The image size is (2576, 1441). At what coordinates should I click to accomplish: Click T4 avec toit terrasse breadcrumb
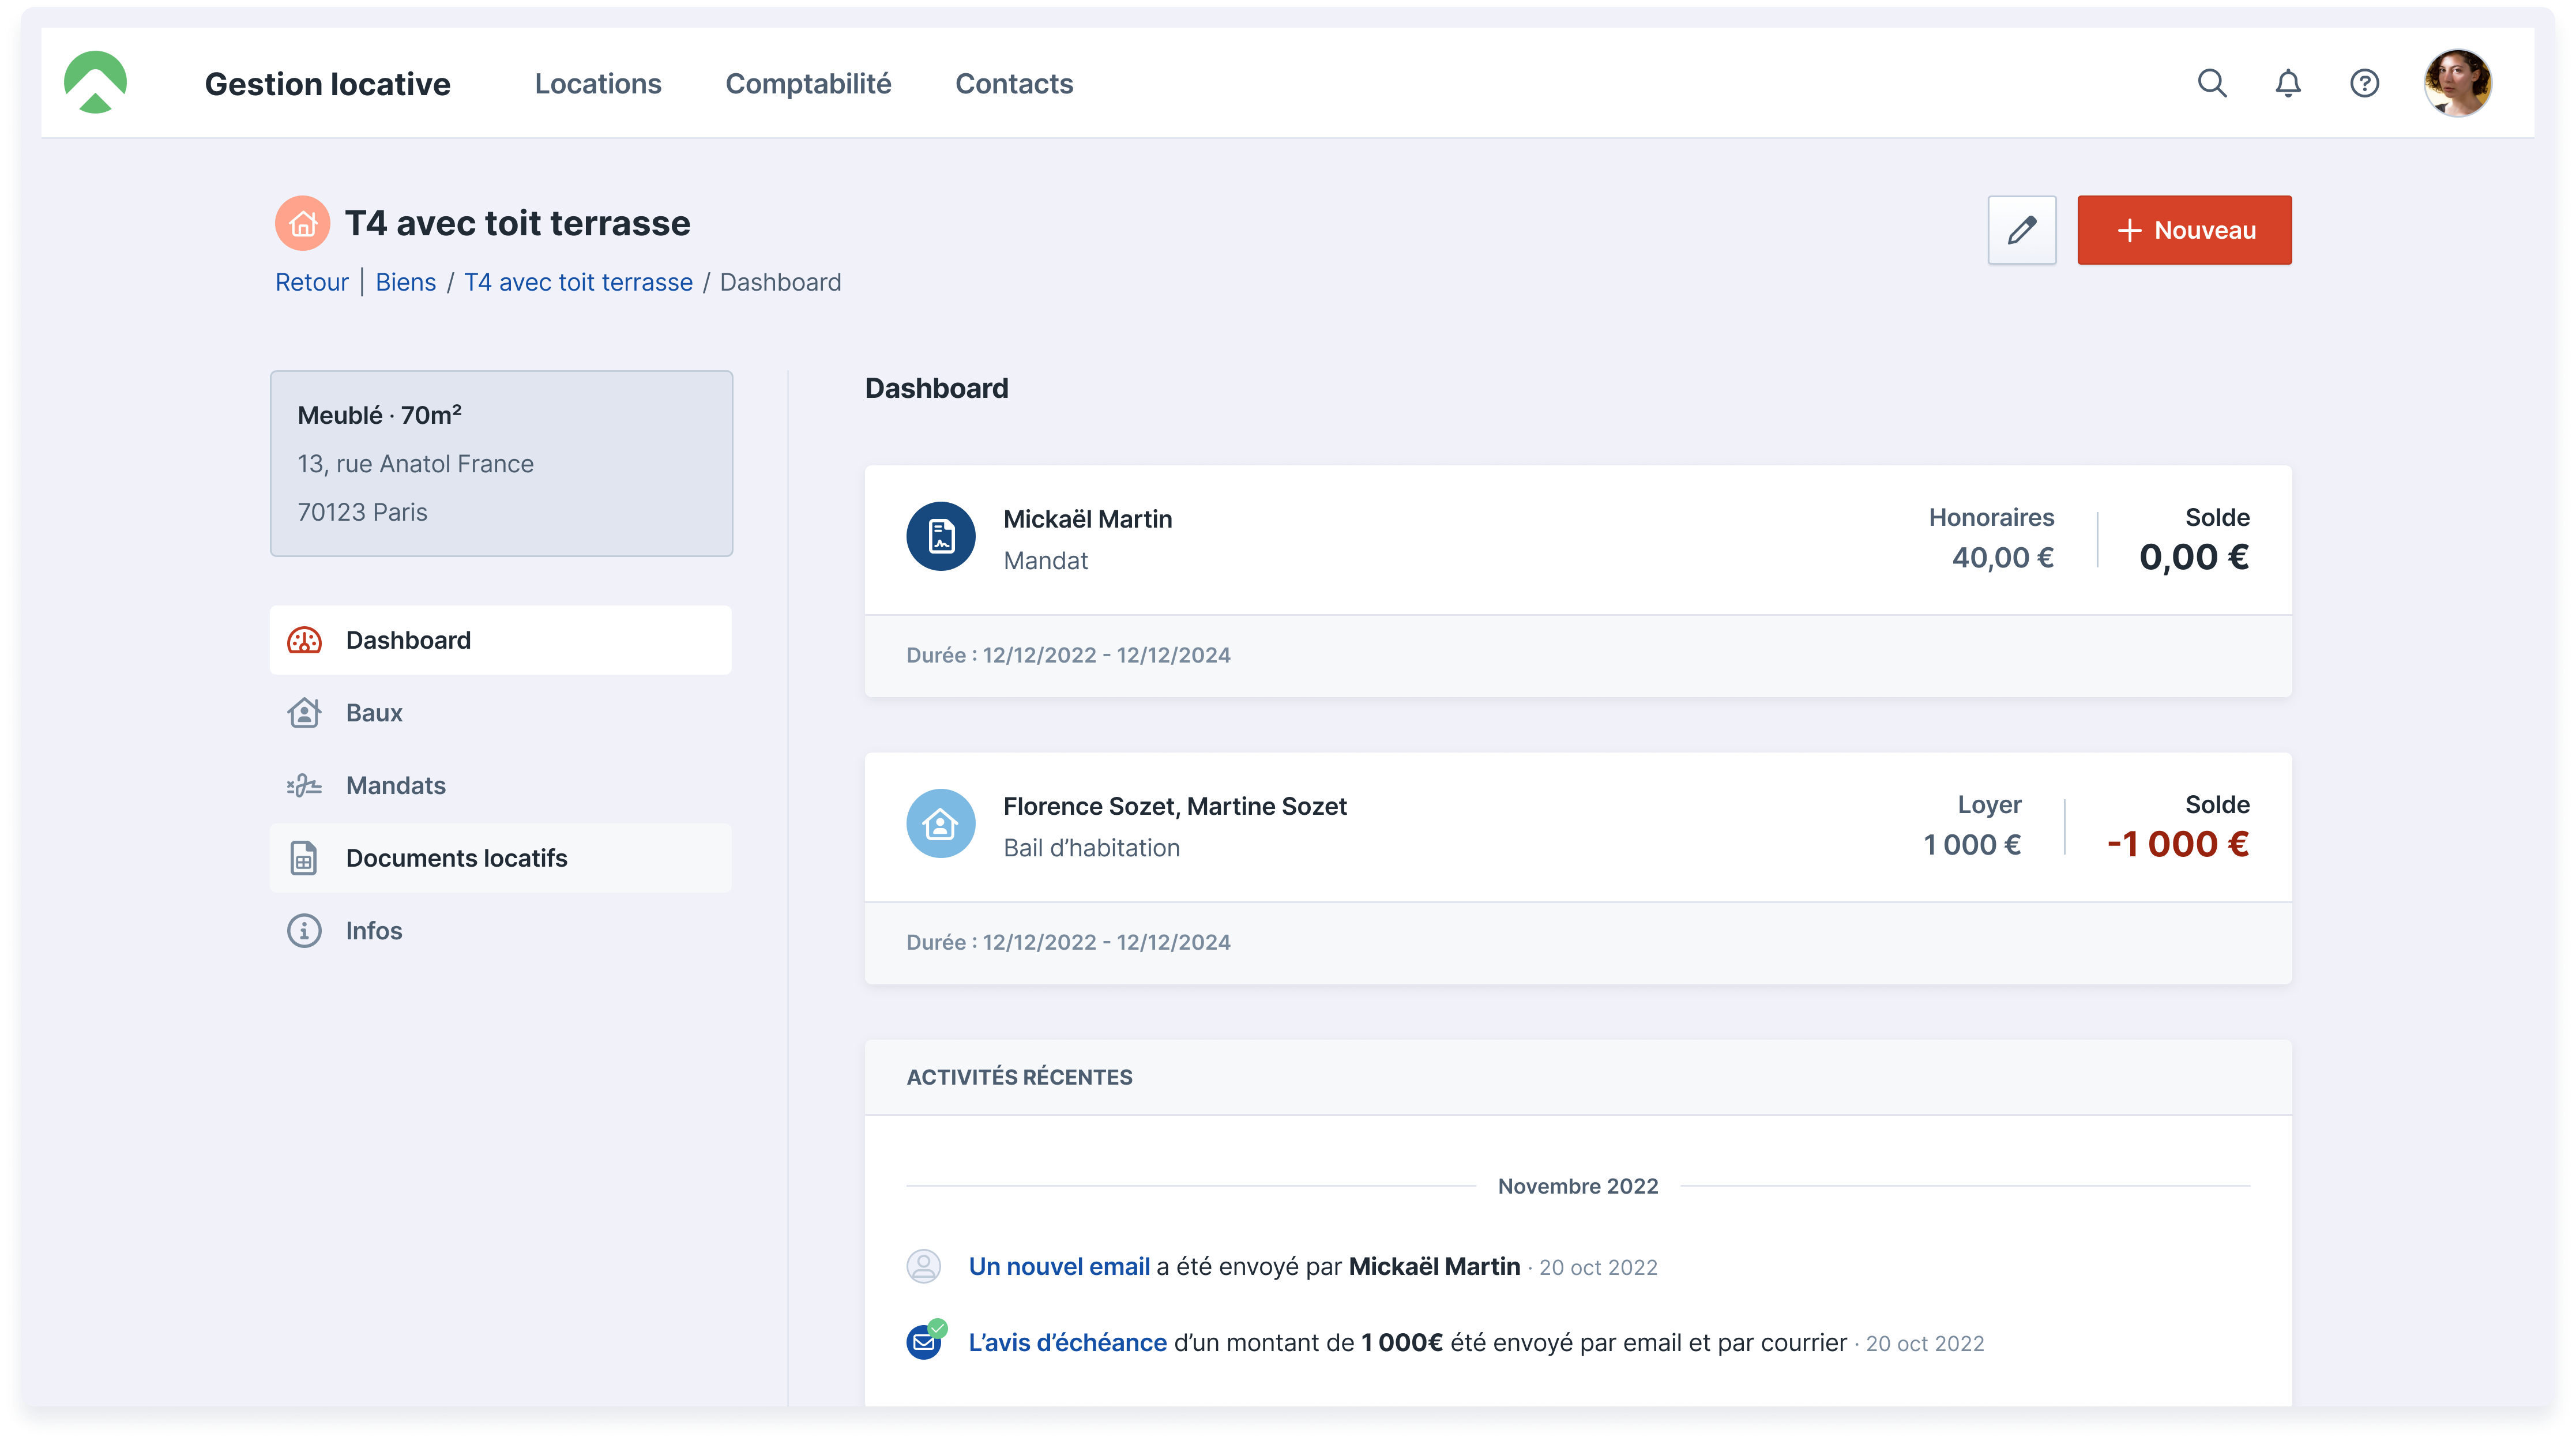[578, 283]
